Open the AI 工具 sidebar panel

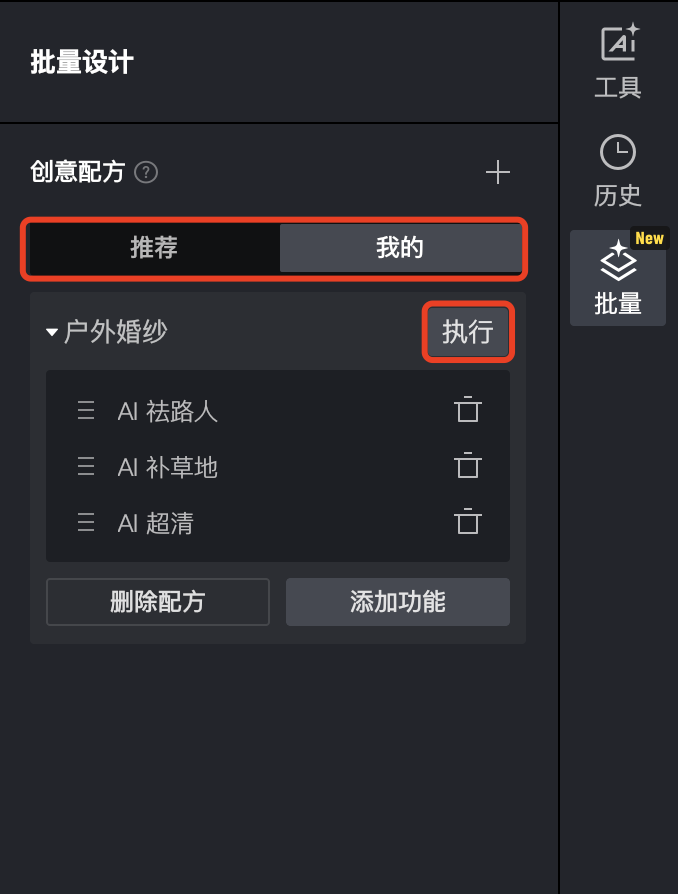618,61
